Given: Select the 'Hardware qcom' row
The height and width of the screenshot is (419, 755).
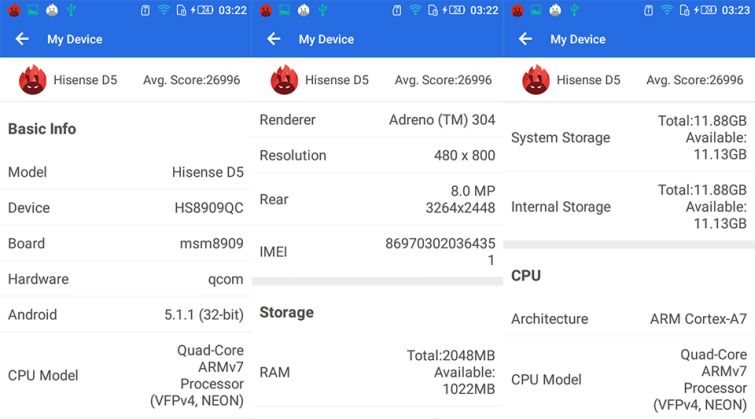Looking at the screenshot, I should 126,279.
